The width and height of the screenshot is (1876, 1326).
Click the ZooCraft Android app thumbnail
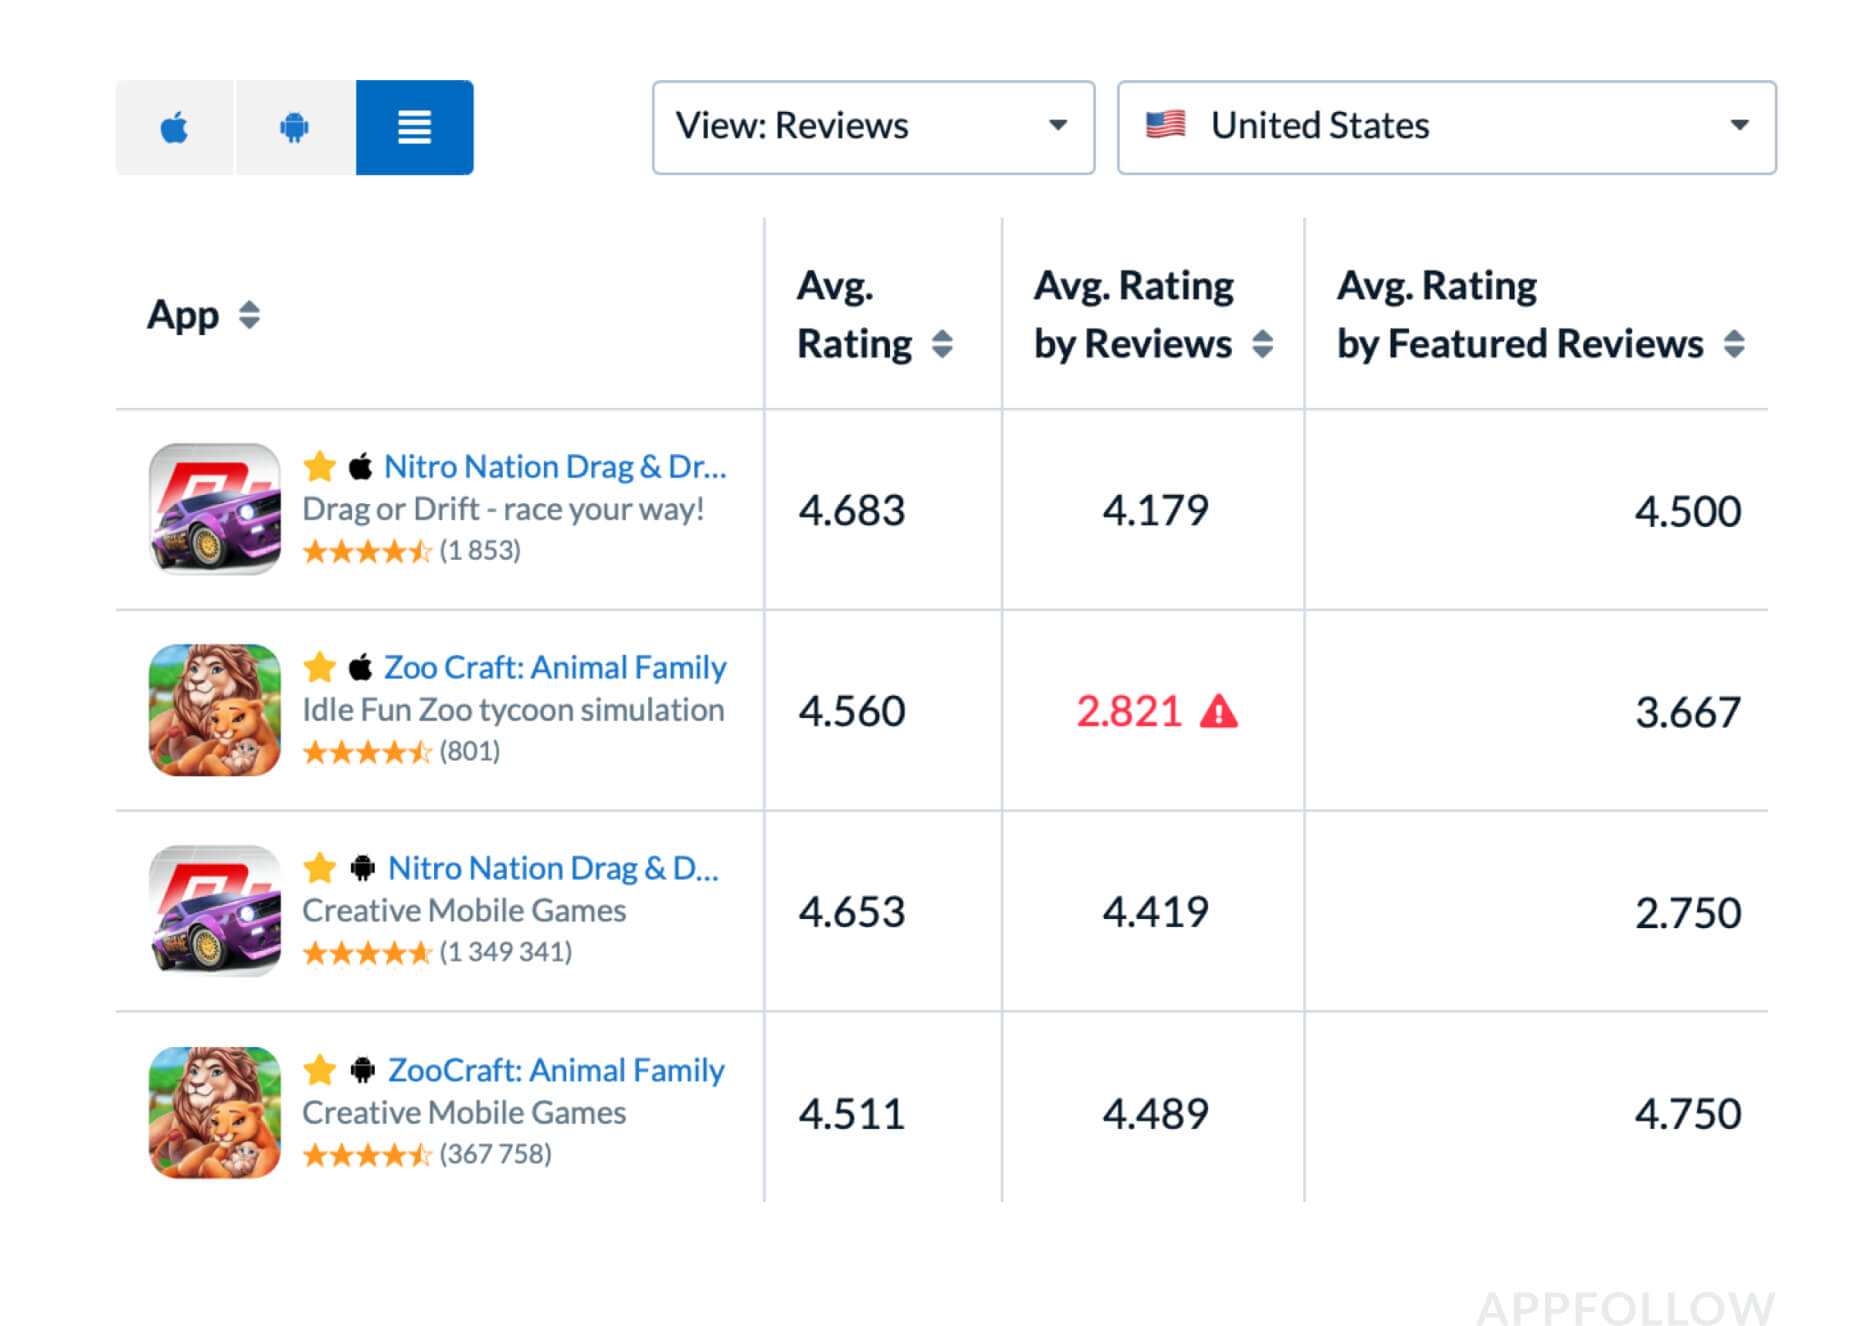pos(215,1113)
